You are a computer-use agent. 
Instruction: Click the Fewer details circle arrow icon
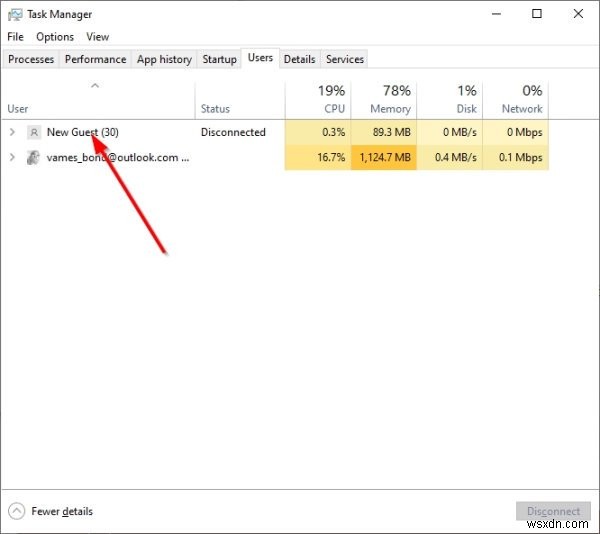[x=16, y=511]
